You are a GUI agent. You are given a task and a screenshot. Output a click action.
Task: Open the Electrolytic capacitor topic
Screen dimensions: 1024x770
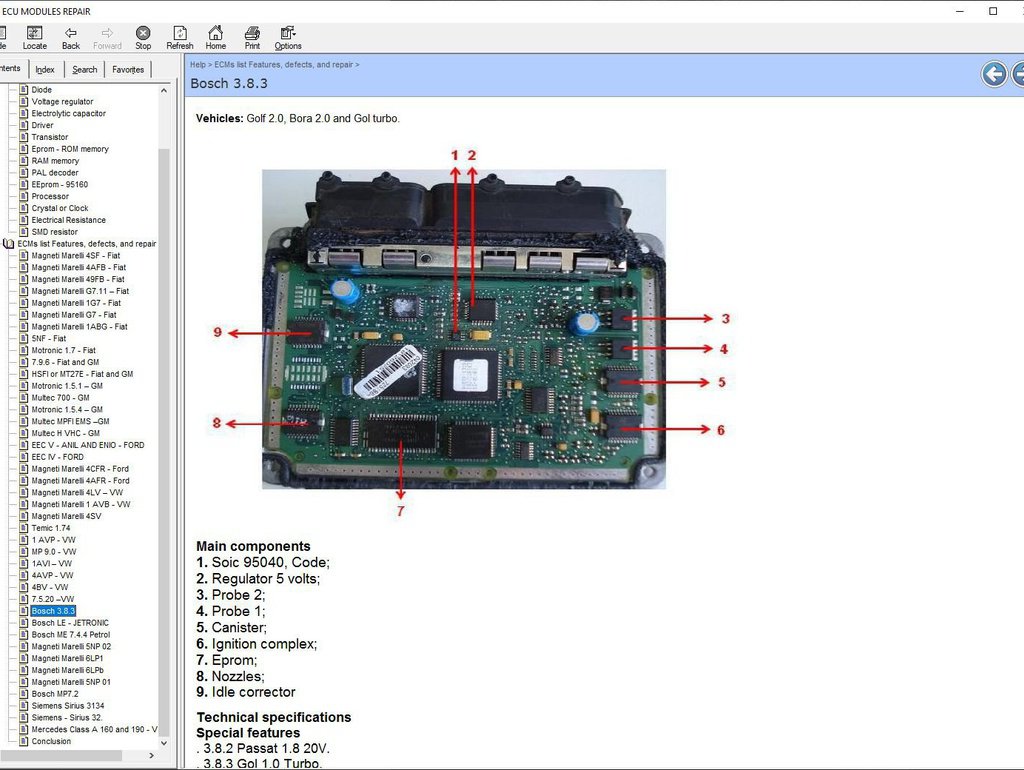69,113
